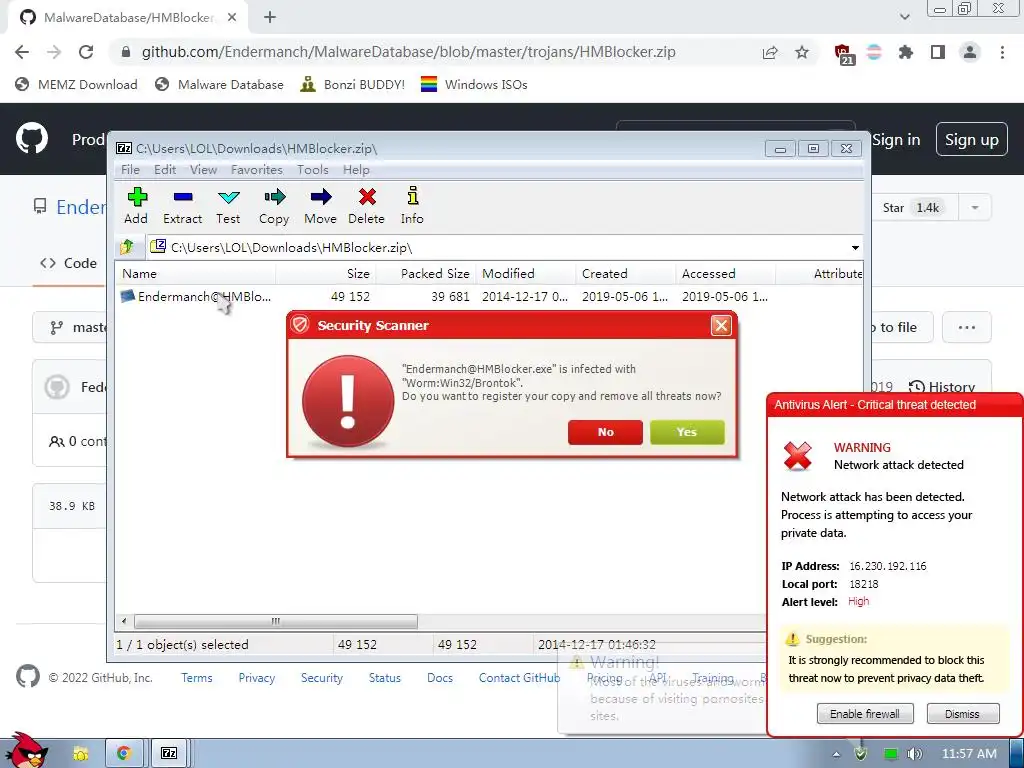1024x768 pixels.
Task: Open the Bonzi BUDDY! bookmark
Action: [x=353, y=84]
